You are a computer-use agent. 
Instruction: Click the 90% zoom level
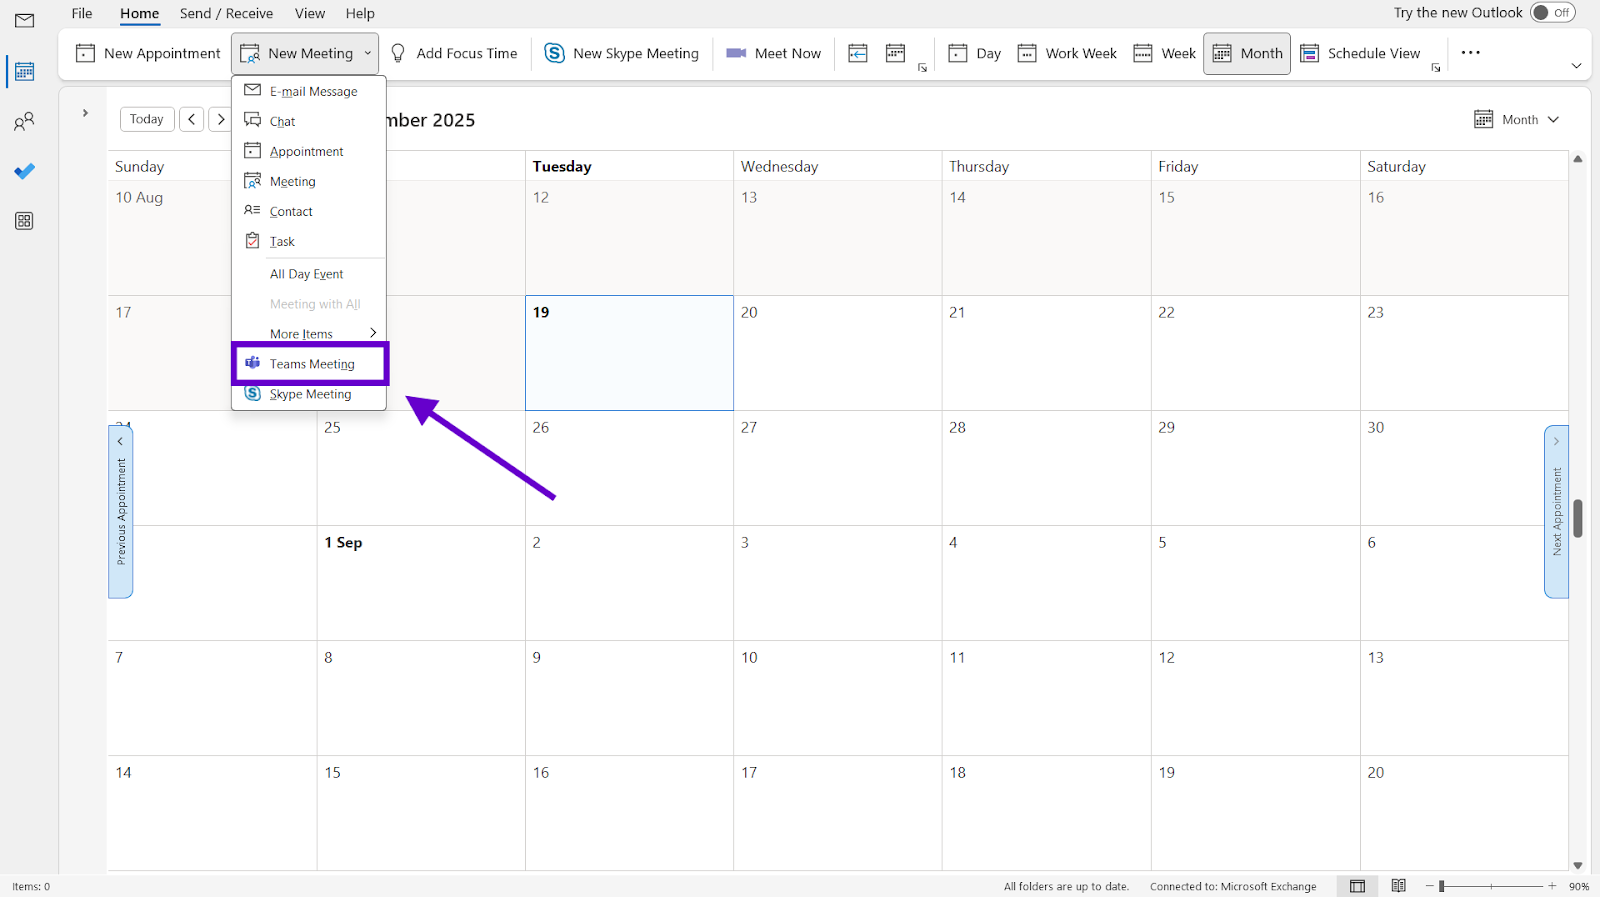pos(1579,887)
